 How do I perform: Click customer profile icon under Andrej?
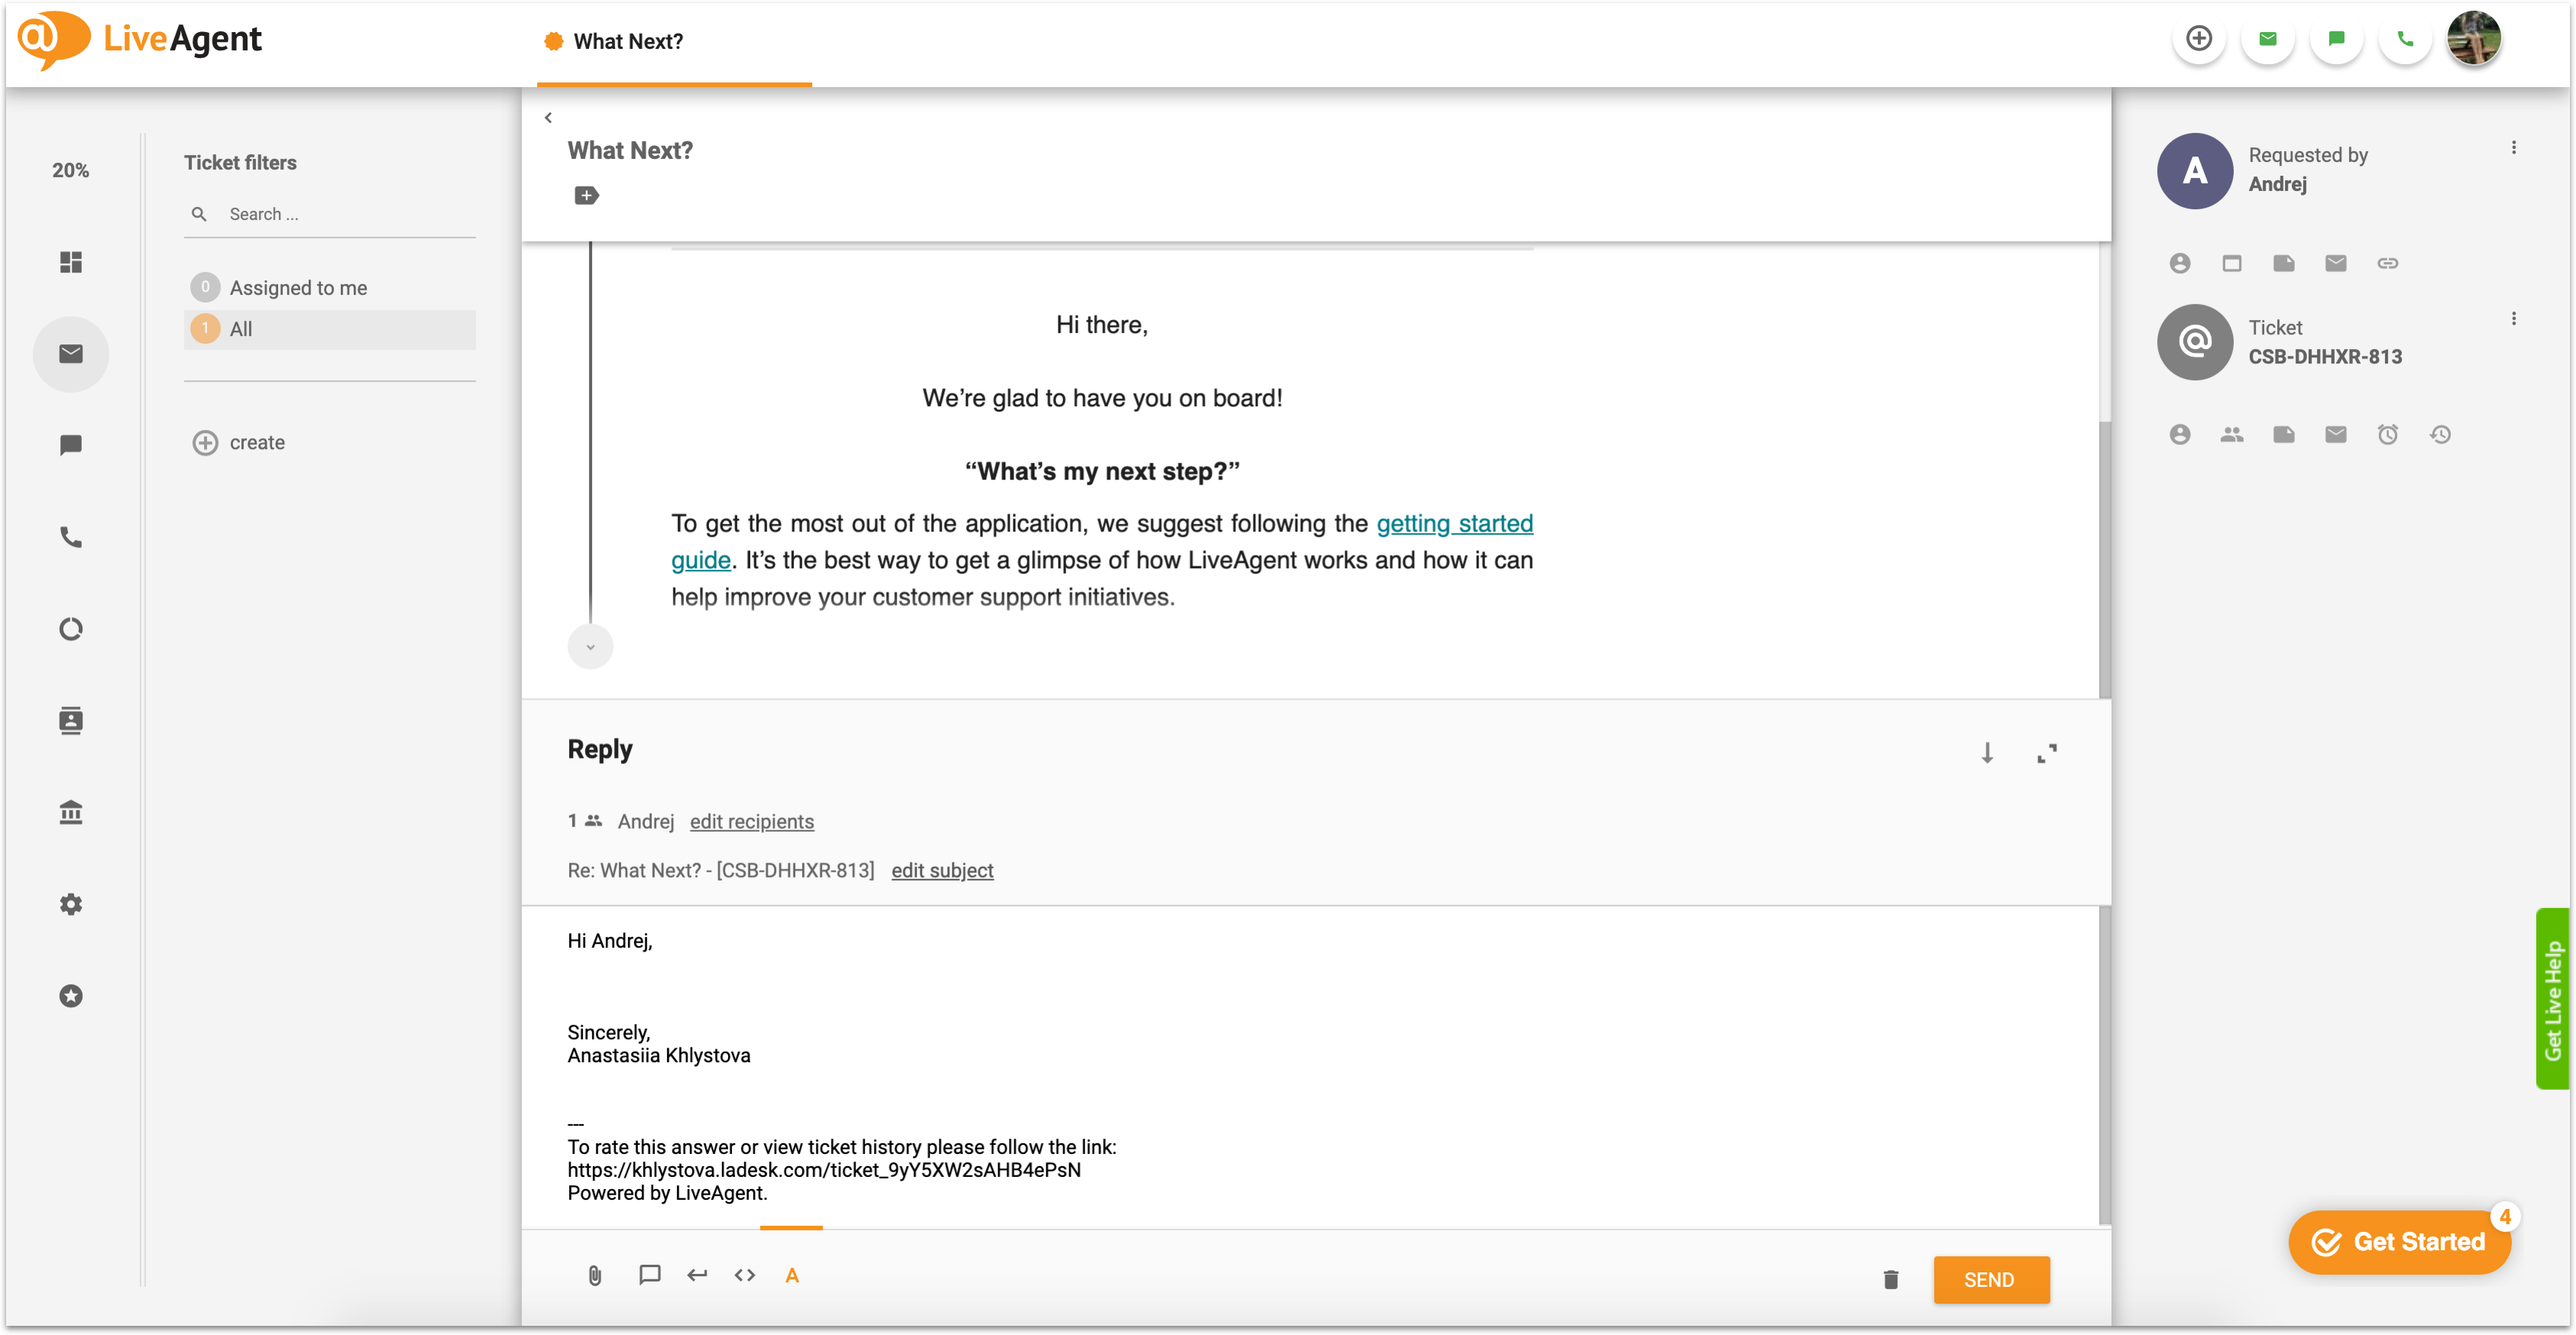click(x=2180, y=263)
